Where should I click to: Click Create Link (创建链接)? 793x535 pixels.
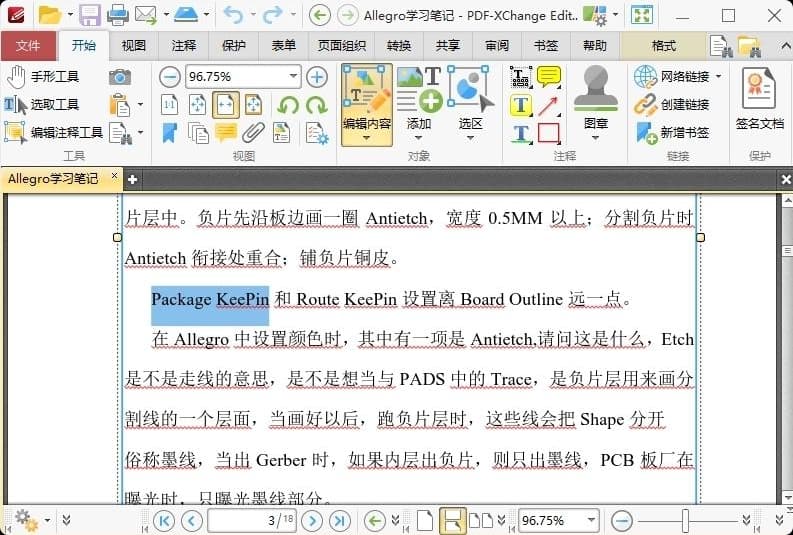click(672, 105)
